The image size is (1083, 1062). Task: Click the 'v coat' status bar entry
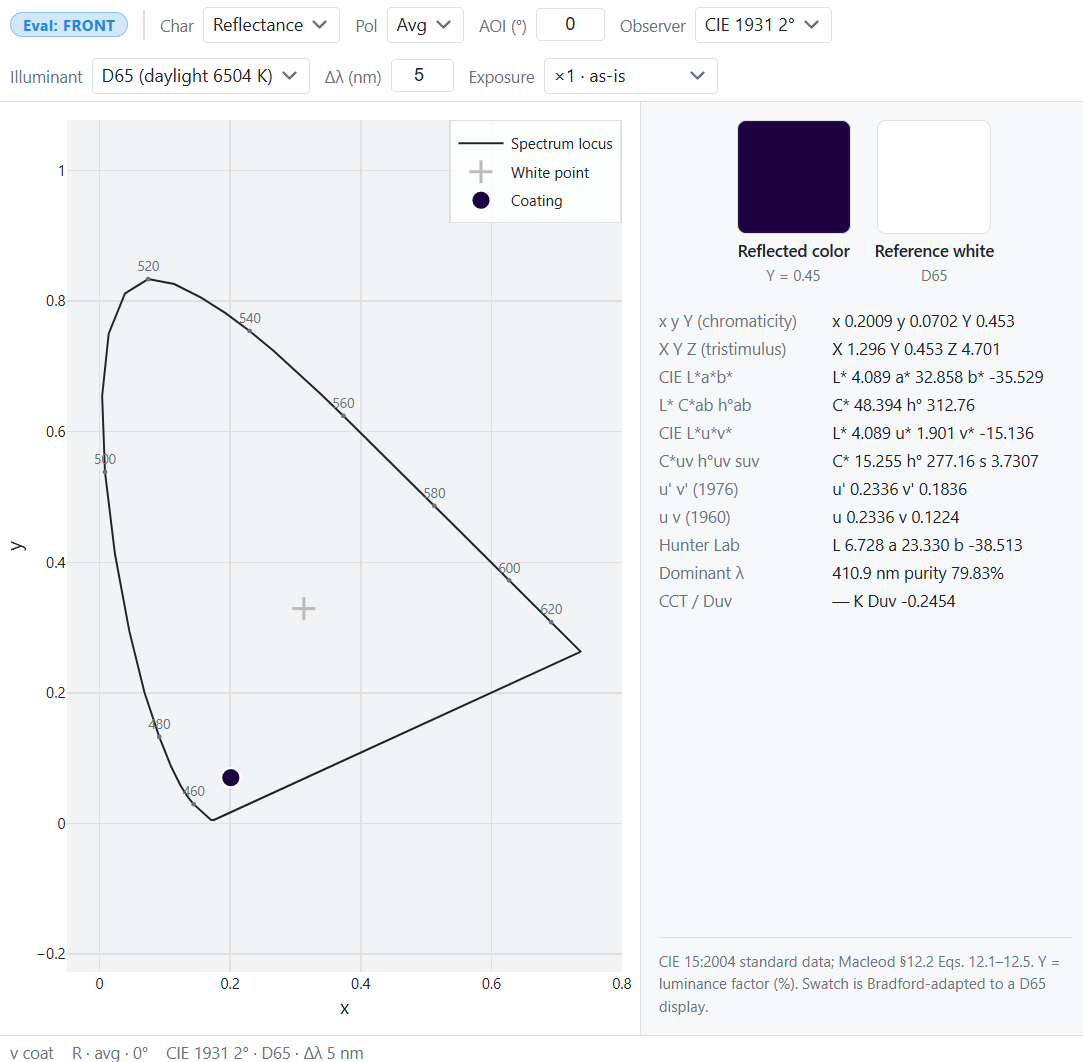[x=31, y=1053]
